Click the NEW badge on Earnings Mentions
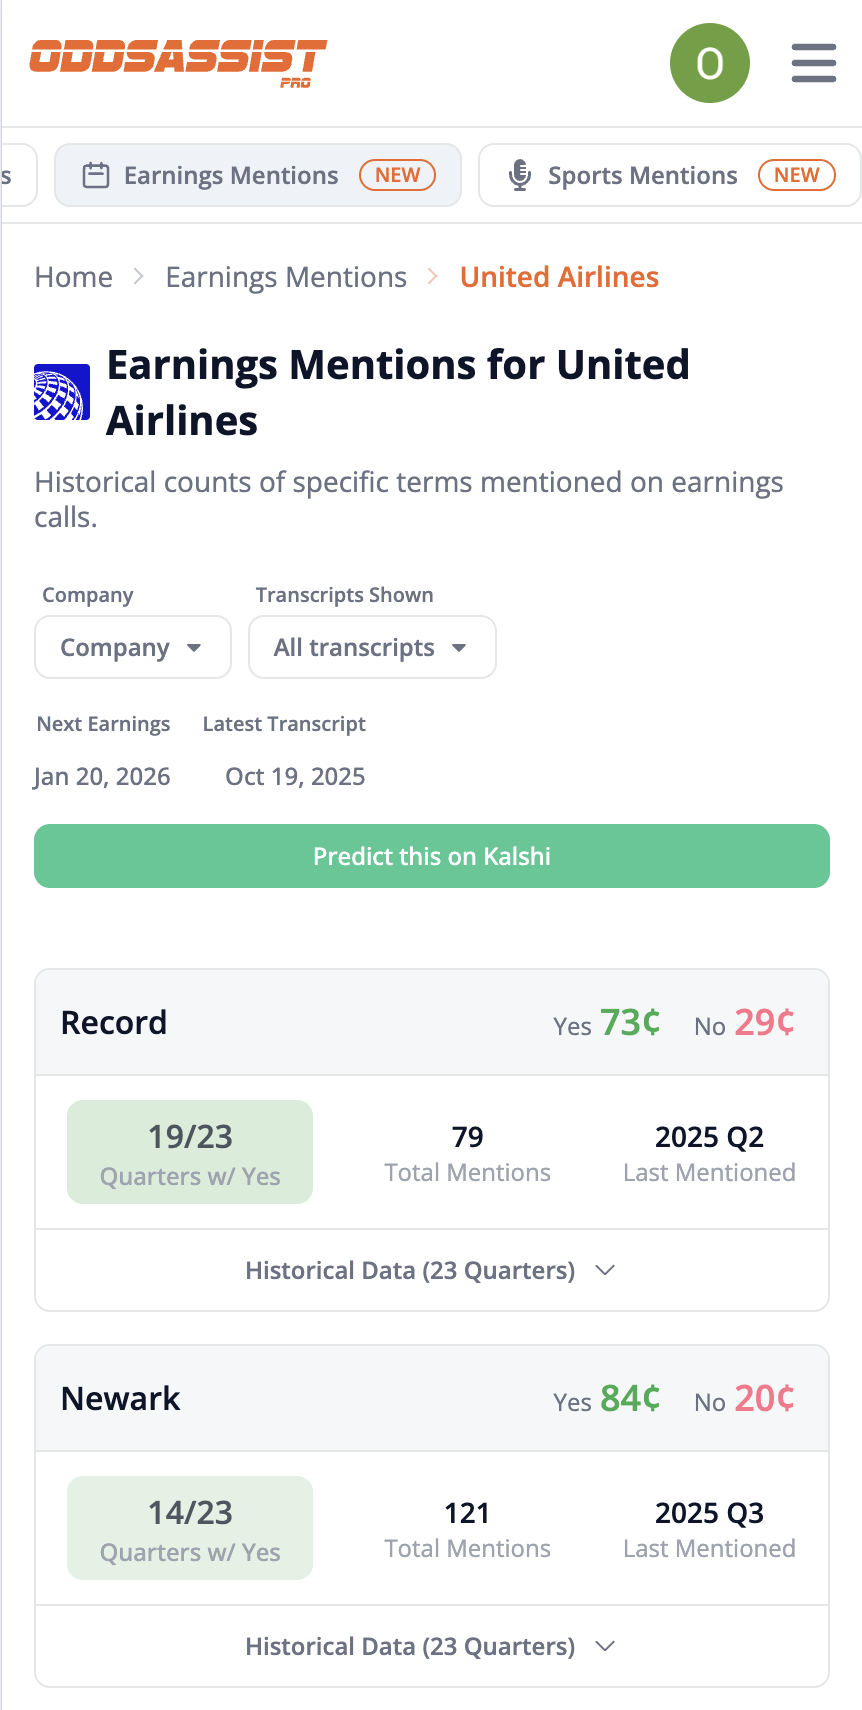The image size is (862, 1710). point(397,174)
